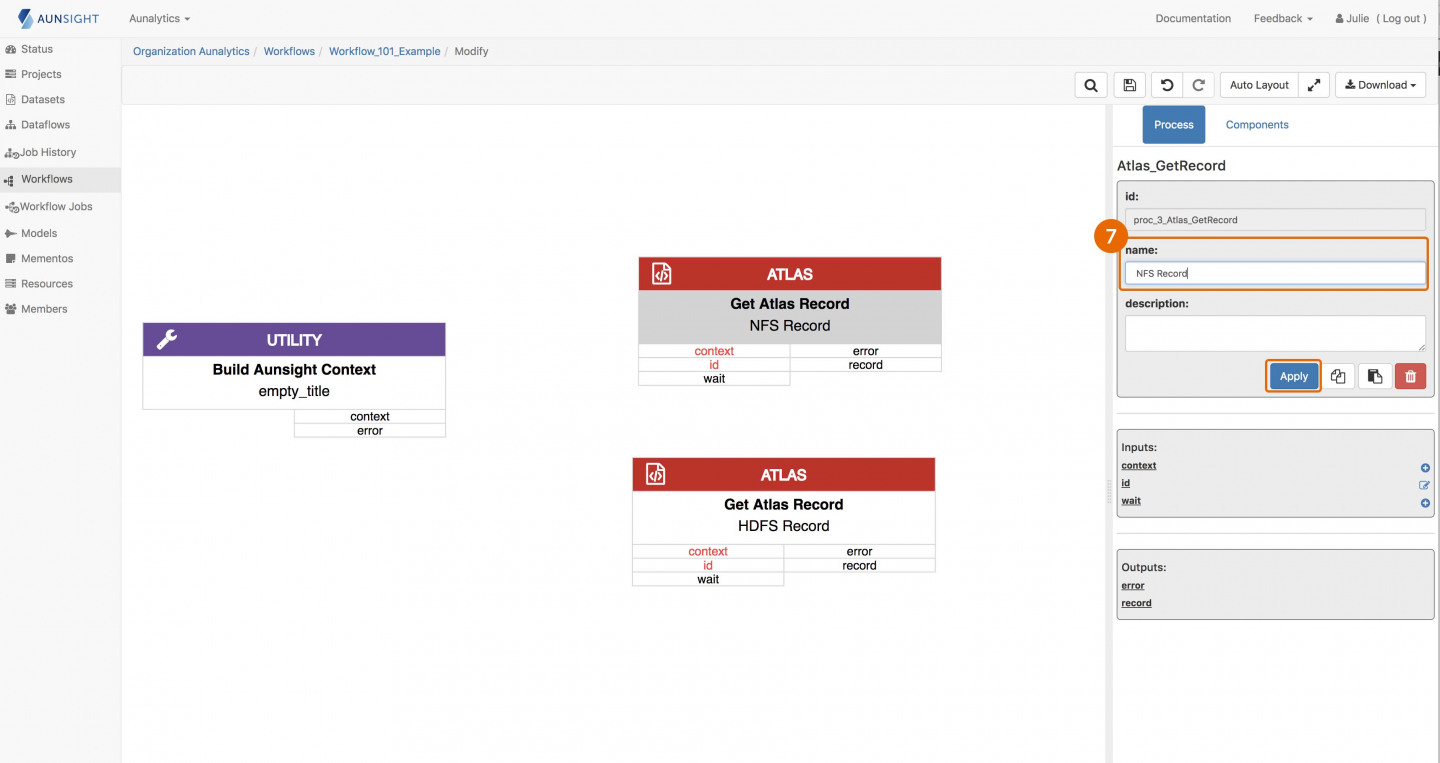Click id input port on HDFS Record node
Screen dimensions: 1440x763
(x=708, y=565)
